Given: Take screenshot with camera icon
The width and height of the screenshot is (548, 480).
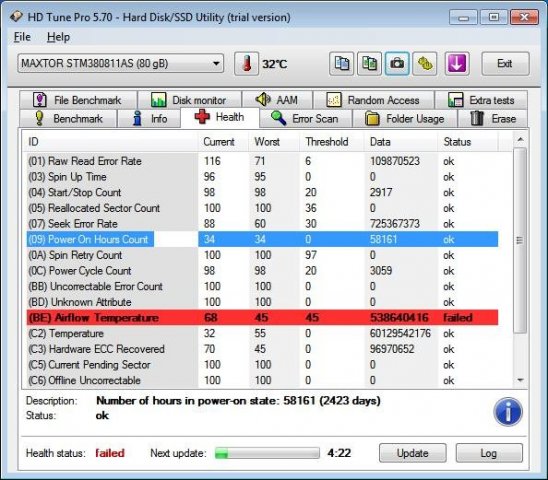Looking at the screenshot, I should pyautogui.click(x=397, y=64).
